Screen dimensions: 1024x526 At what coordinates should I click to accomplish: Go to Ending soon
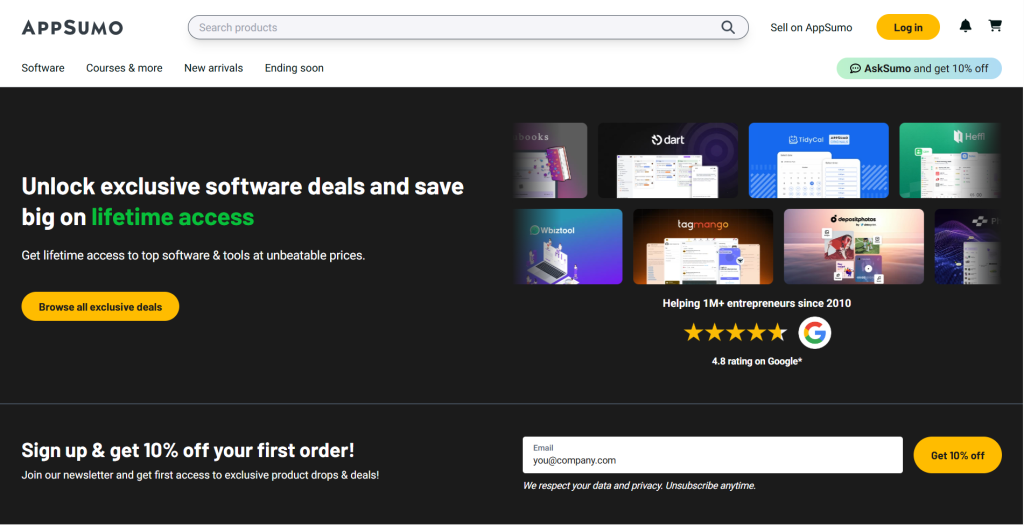coord(294,68)
